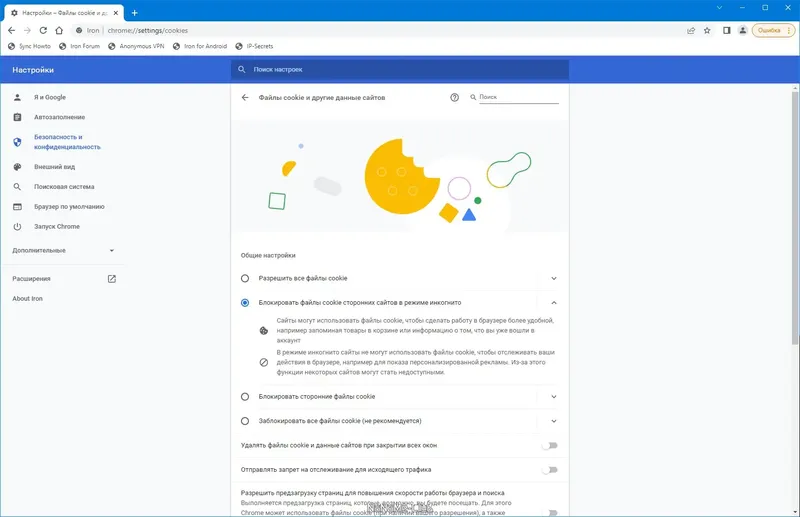Viewport: 800px width, 517px height.
Task: Click the Поиск настроек search field
Action: coord(400,69)
